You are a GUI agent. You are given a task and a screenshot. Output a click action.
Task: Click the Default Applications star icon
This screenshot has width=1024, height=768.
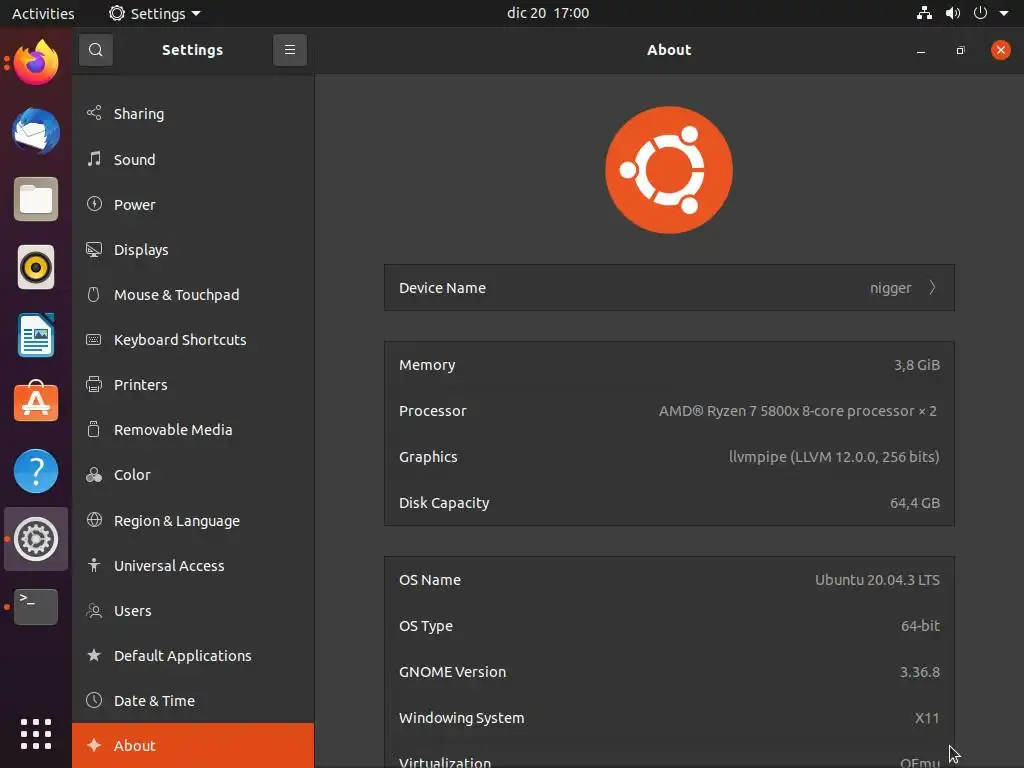coord(94,655)
